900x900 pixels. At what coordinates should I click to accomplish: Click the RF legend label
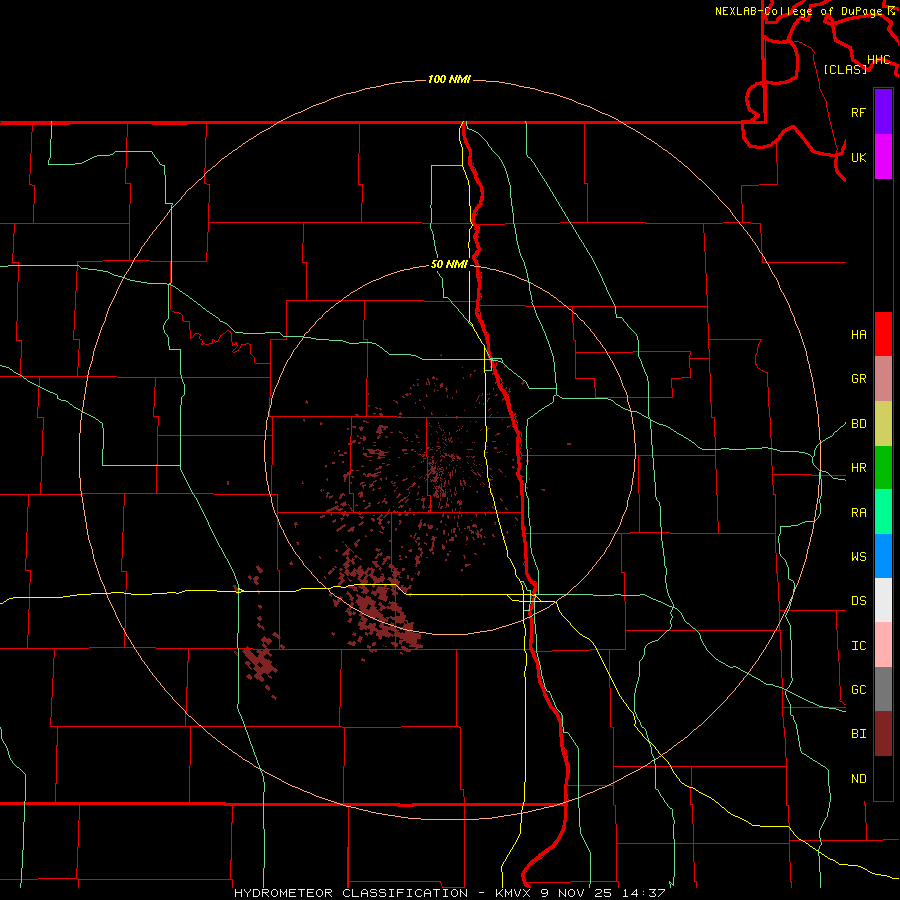click(x=858, y=112)
